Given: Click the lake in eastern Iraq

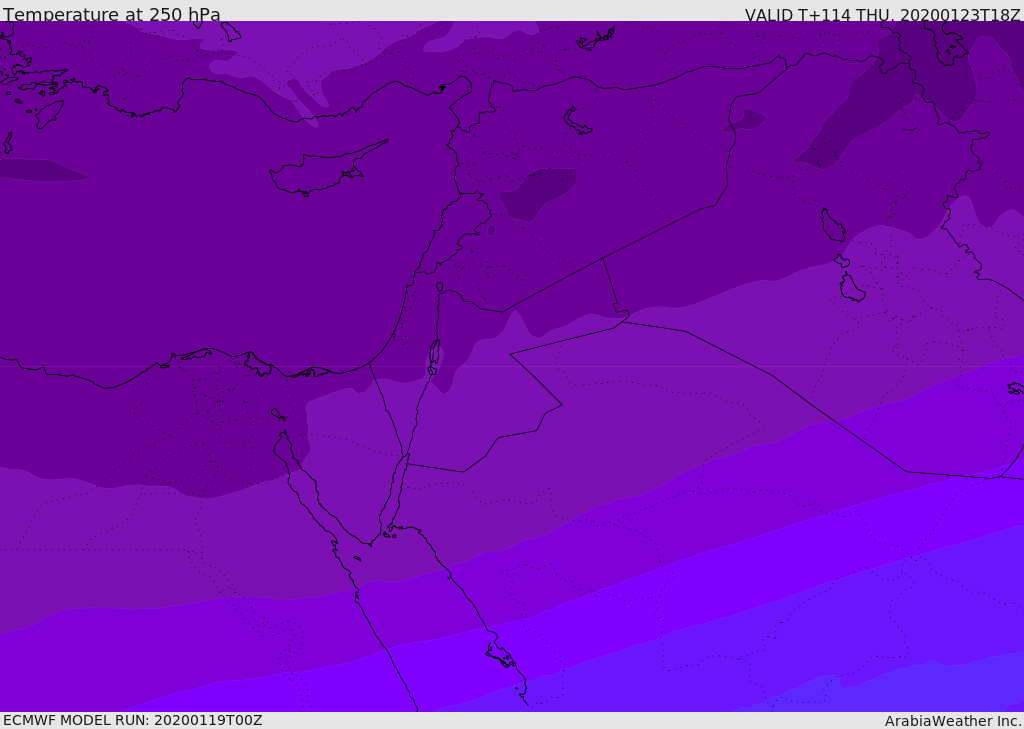Looking at the screenshot, I should tap(833, 225).
